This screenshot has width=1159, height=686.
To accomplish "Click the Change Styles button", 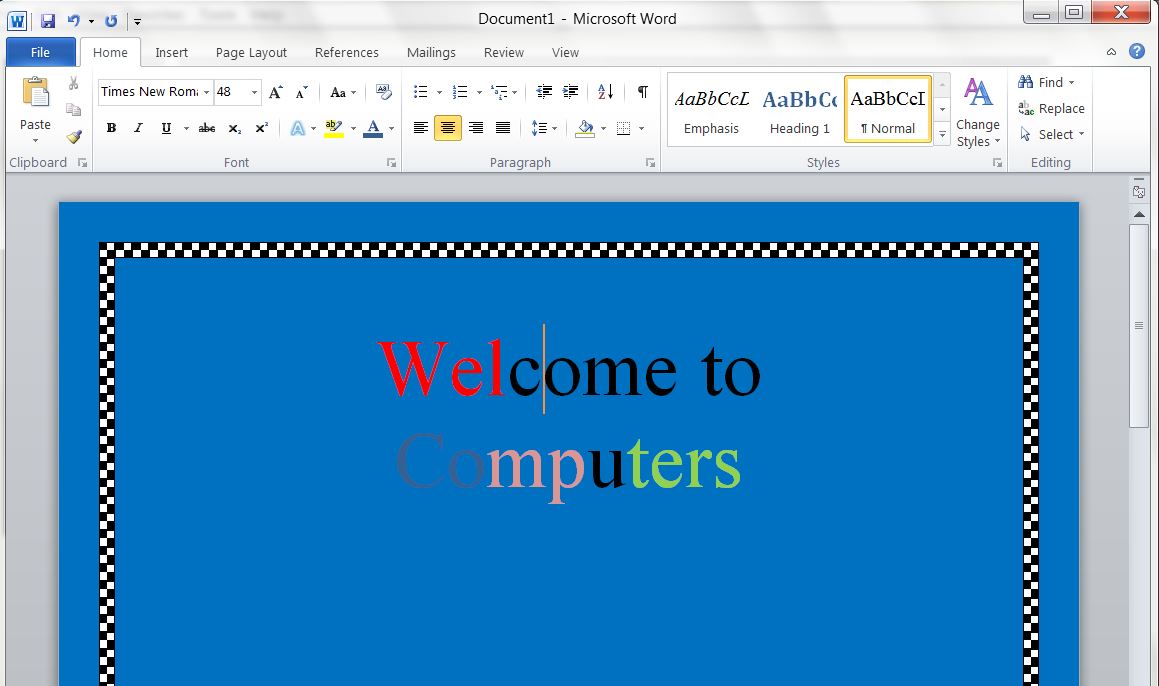I will coord(977,112).
